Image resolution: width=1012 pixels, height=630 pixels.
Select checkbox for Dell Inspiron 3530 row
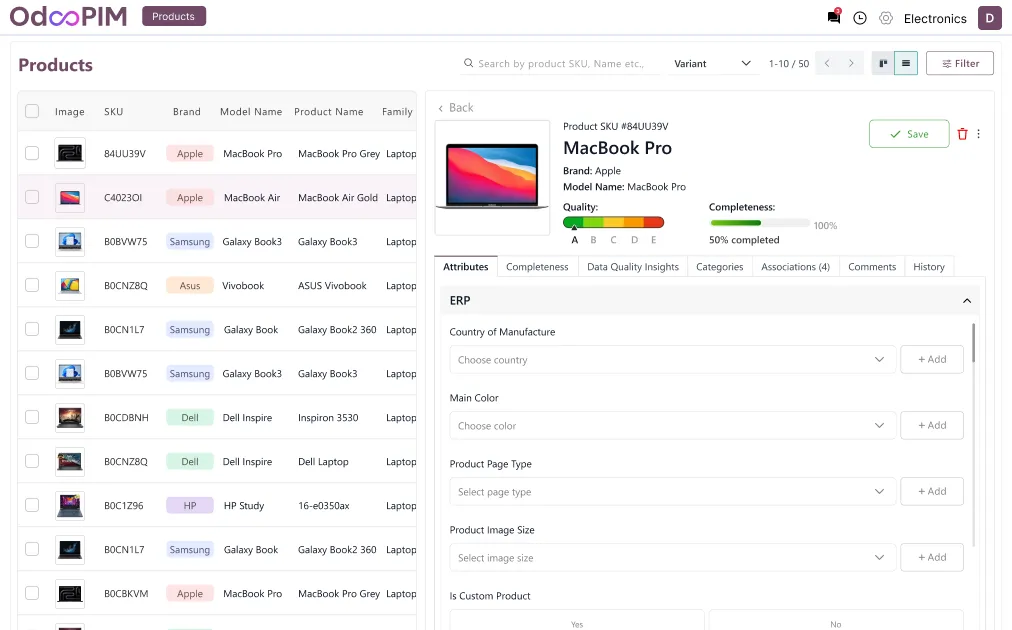[x=32, y=418]
